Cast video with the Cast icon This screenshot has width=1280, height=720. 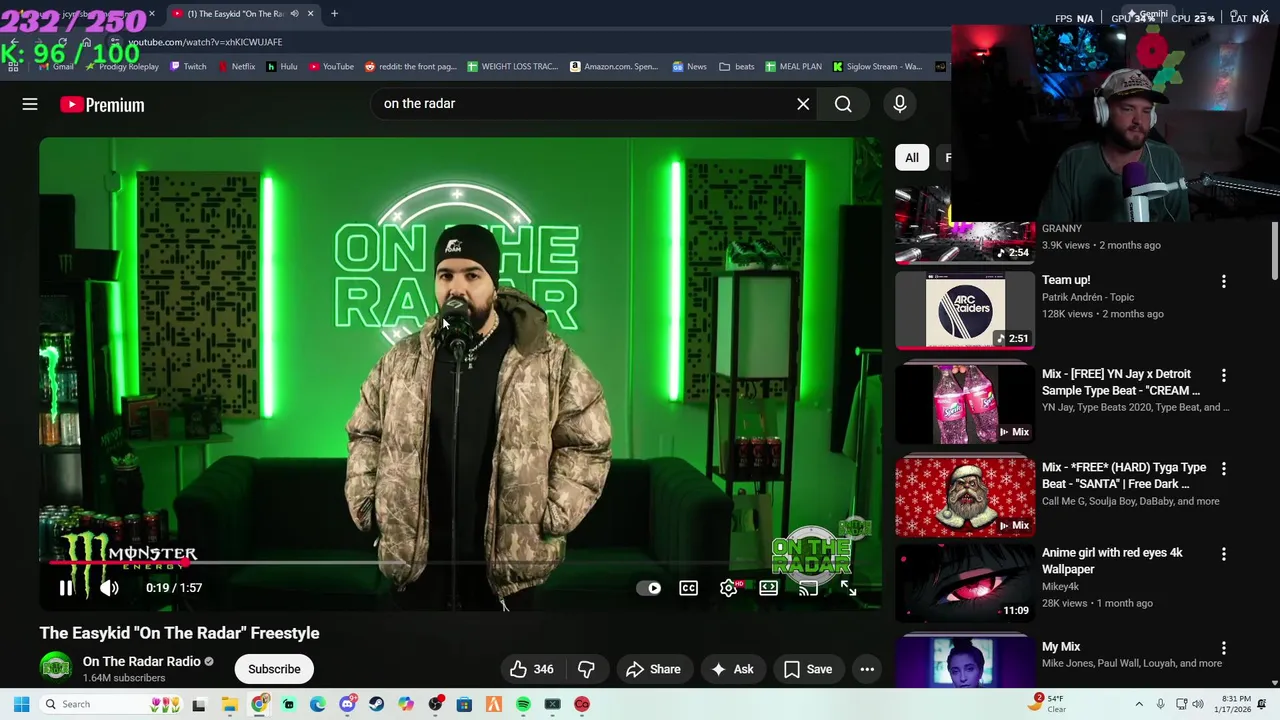pos(808,588)
